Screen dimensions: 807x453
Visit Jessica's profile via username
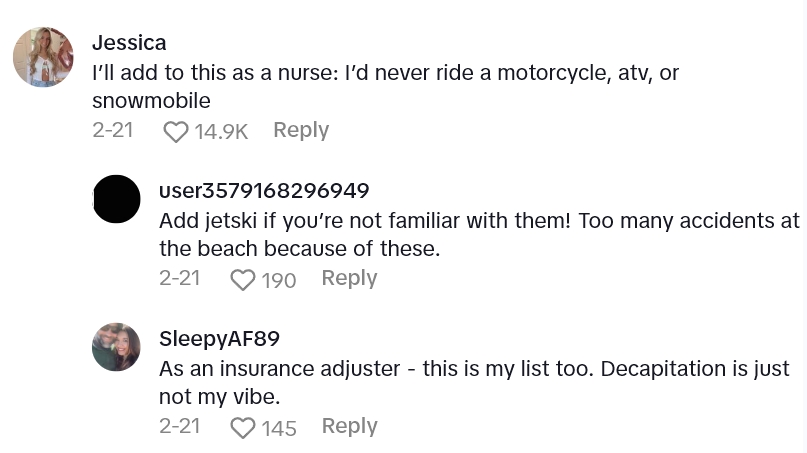(129, 43)
